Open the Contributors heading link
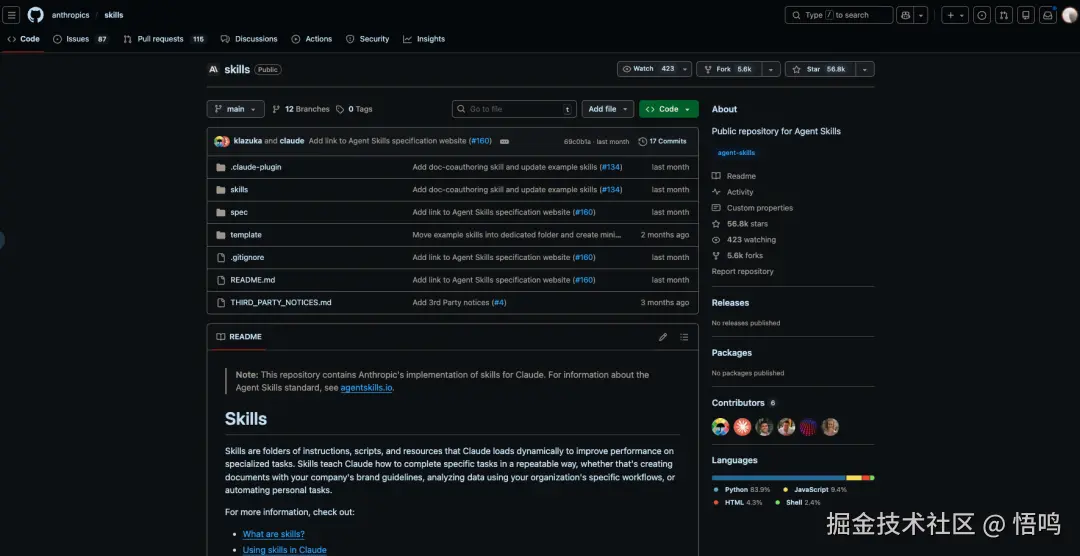 tap(744, 403)
